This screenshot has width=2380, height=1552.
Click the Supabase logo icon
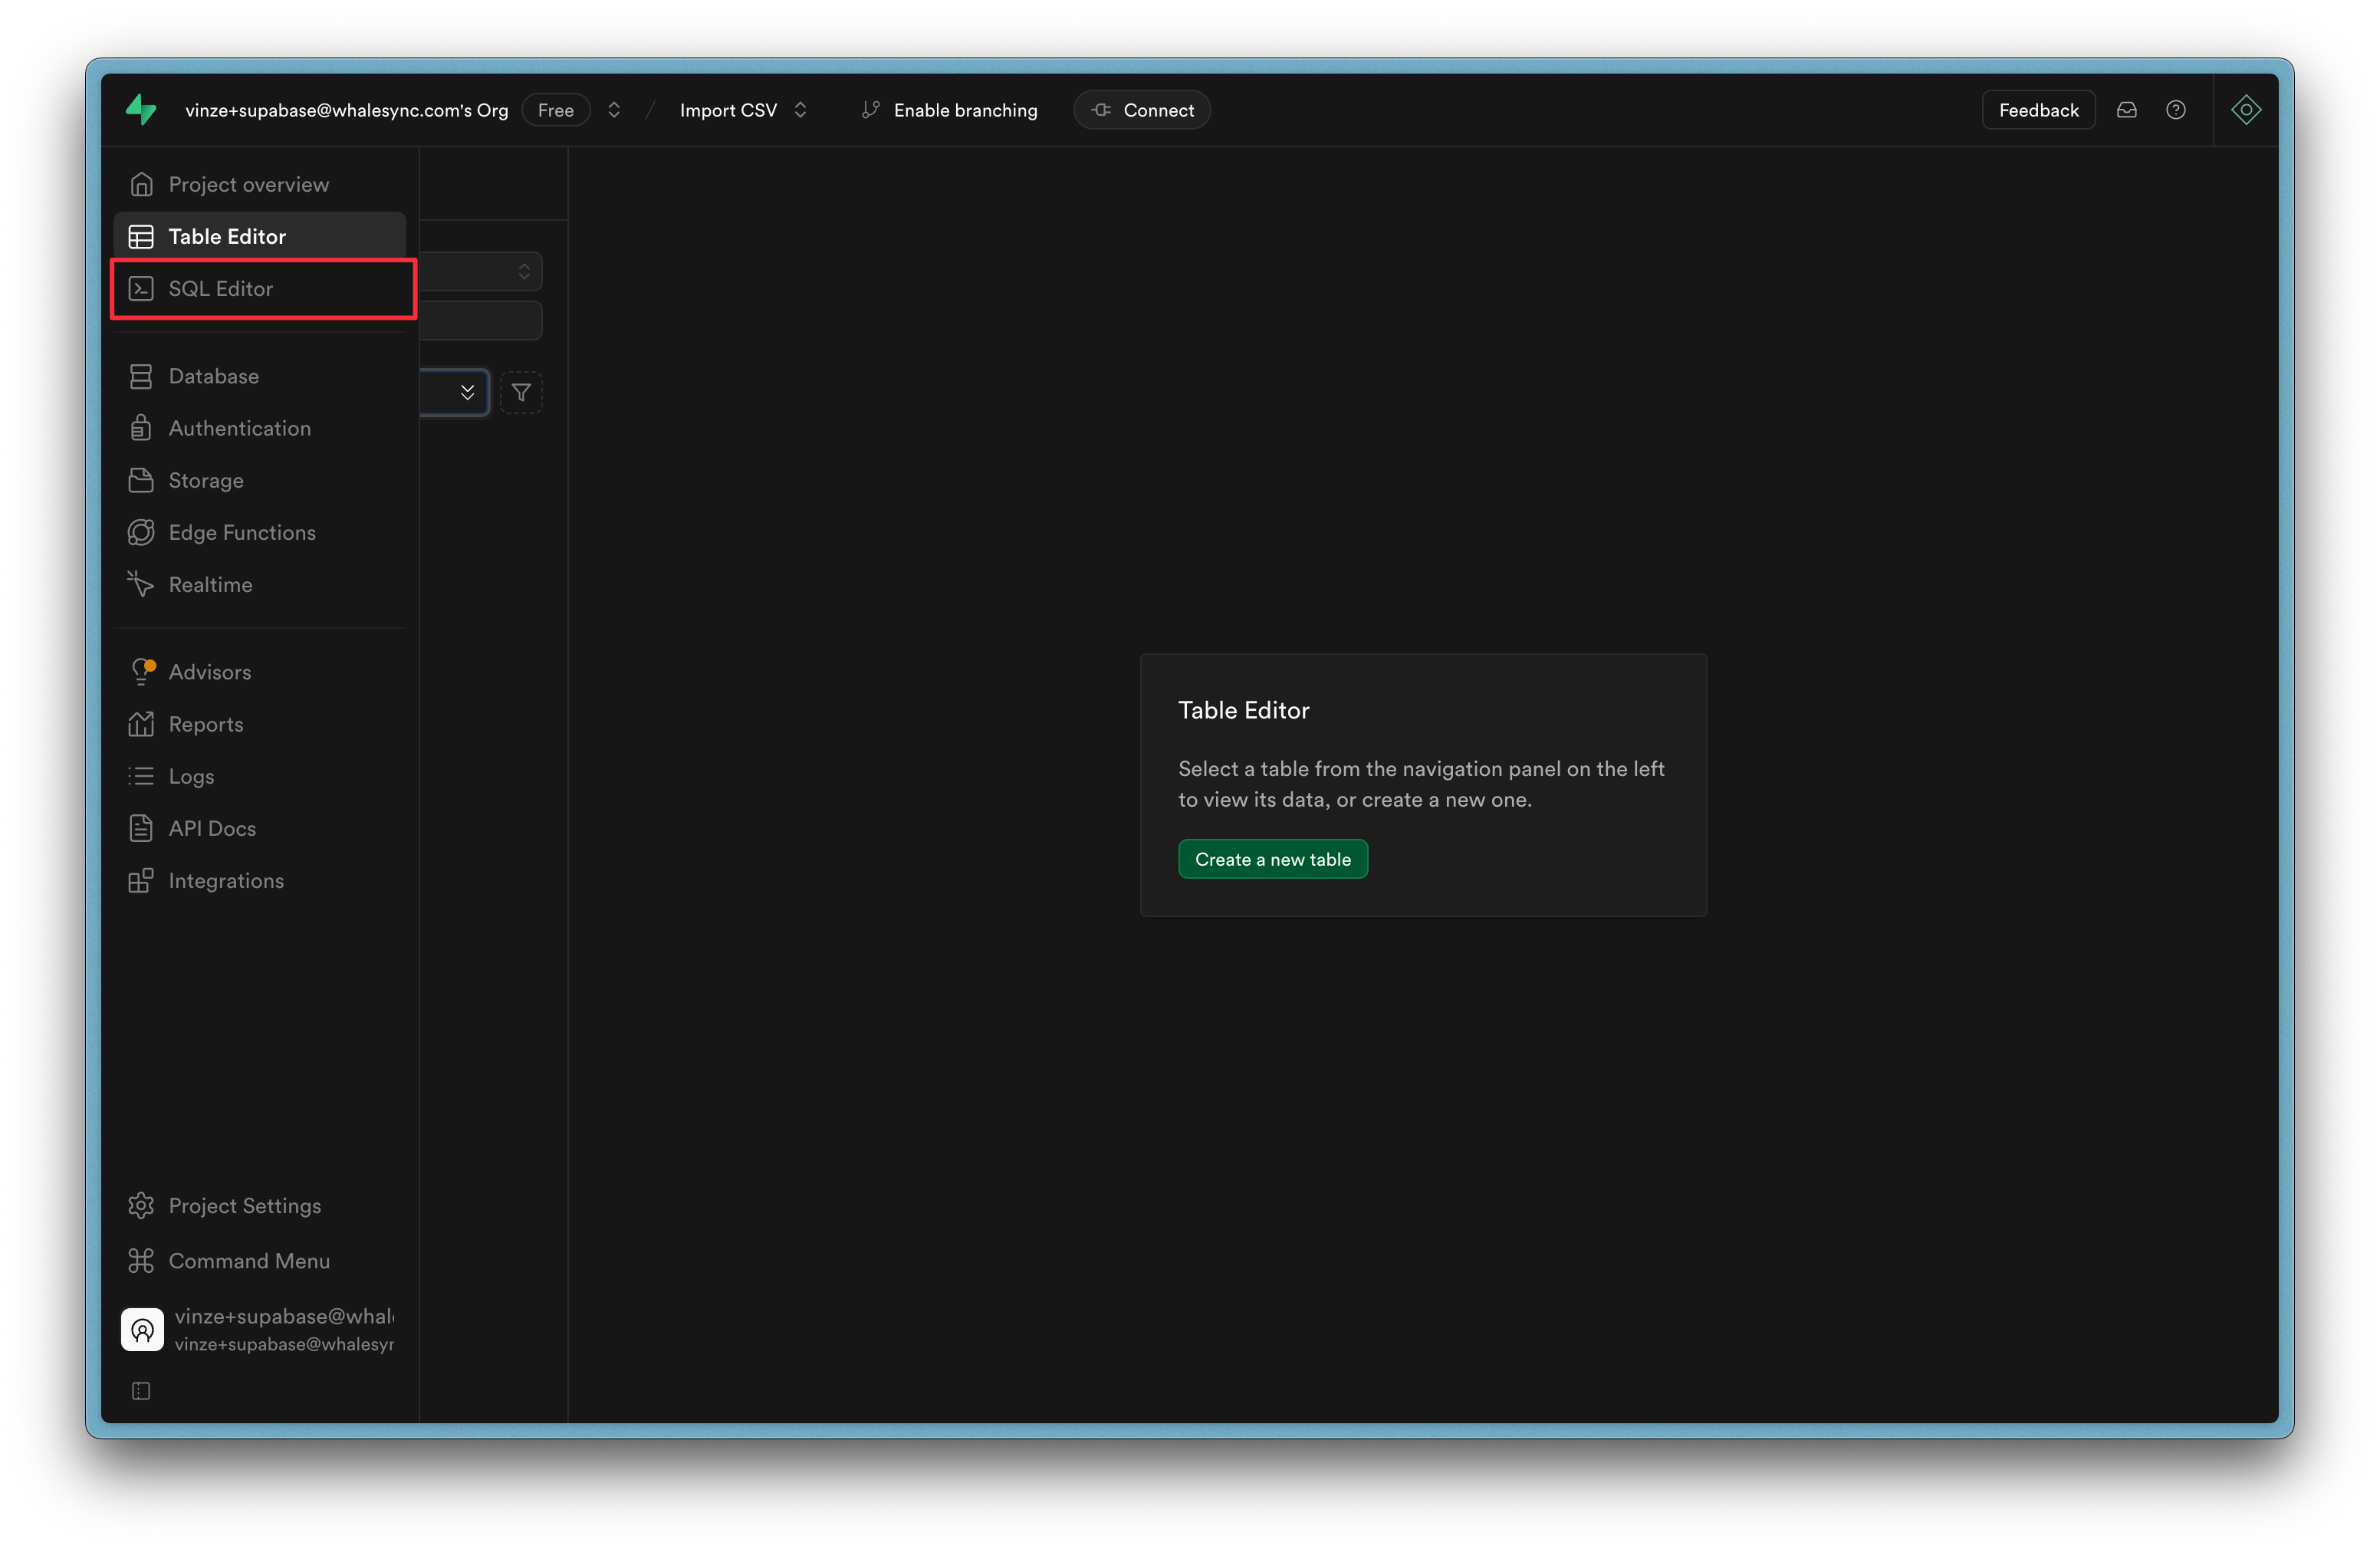pyautogui.click(x=141, y=110)
